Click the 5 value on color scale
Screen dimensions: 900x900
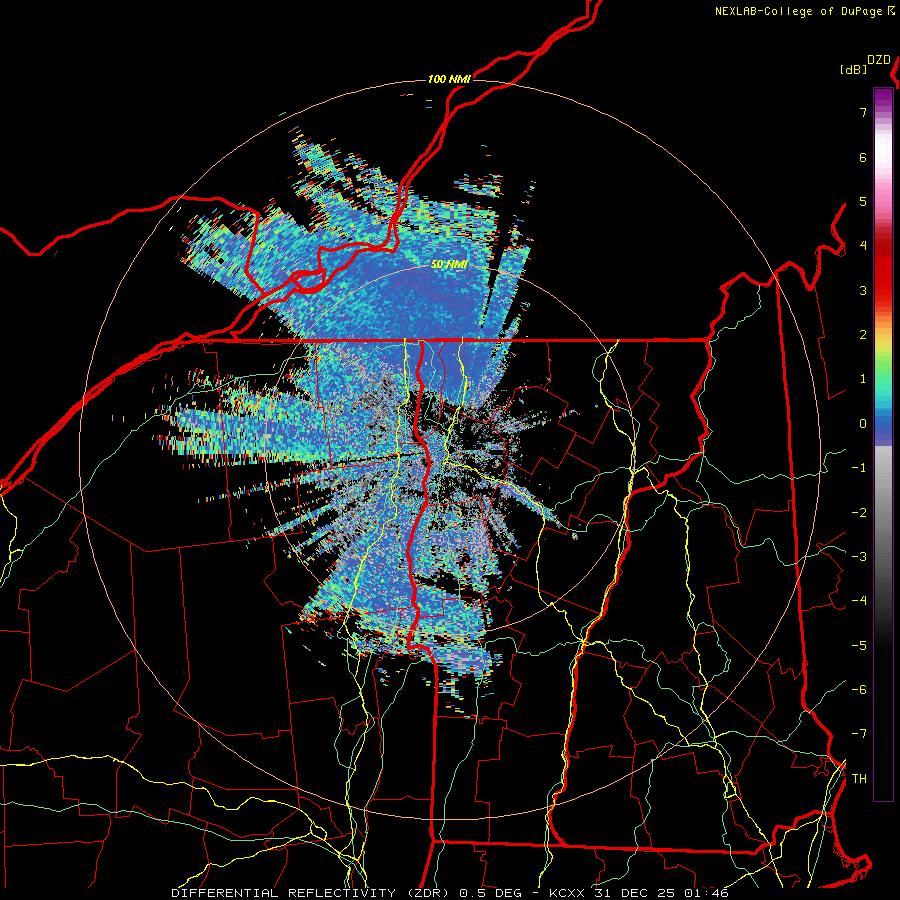pos(863,201)
